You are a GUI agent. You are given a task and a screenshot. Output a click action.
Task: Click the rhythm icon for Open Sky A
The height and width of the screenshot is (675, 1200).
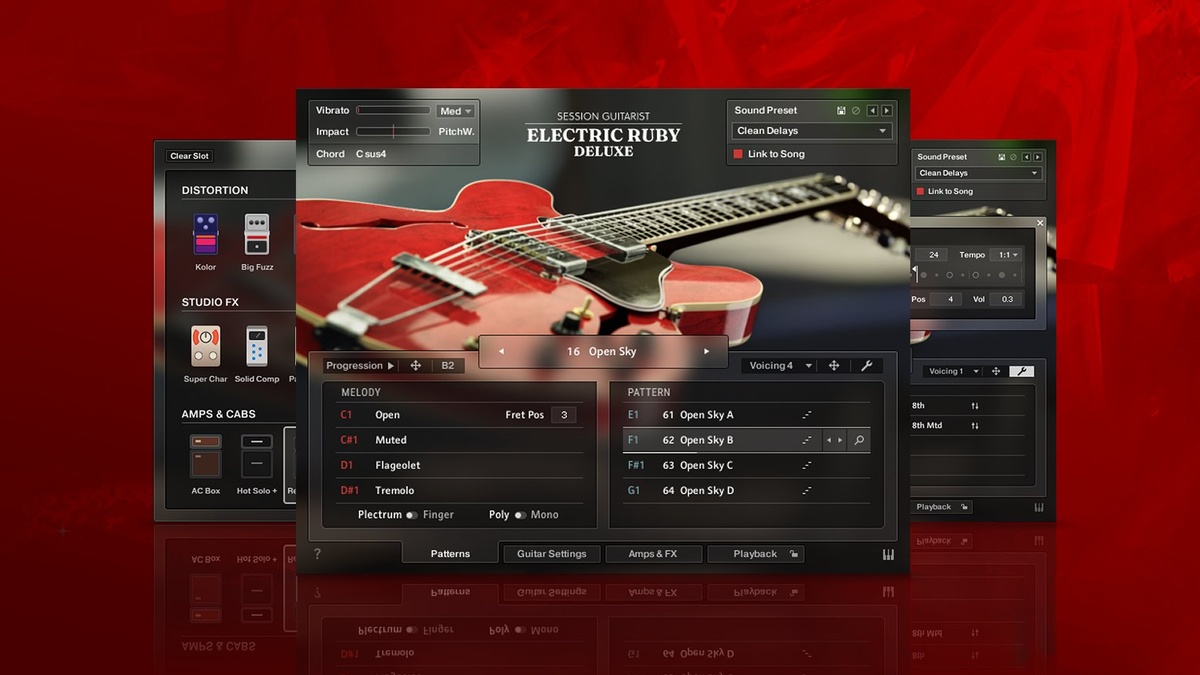806,415
